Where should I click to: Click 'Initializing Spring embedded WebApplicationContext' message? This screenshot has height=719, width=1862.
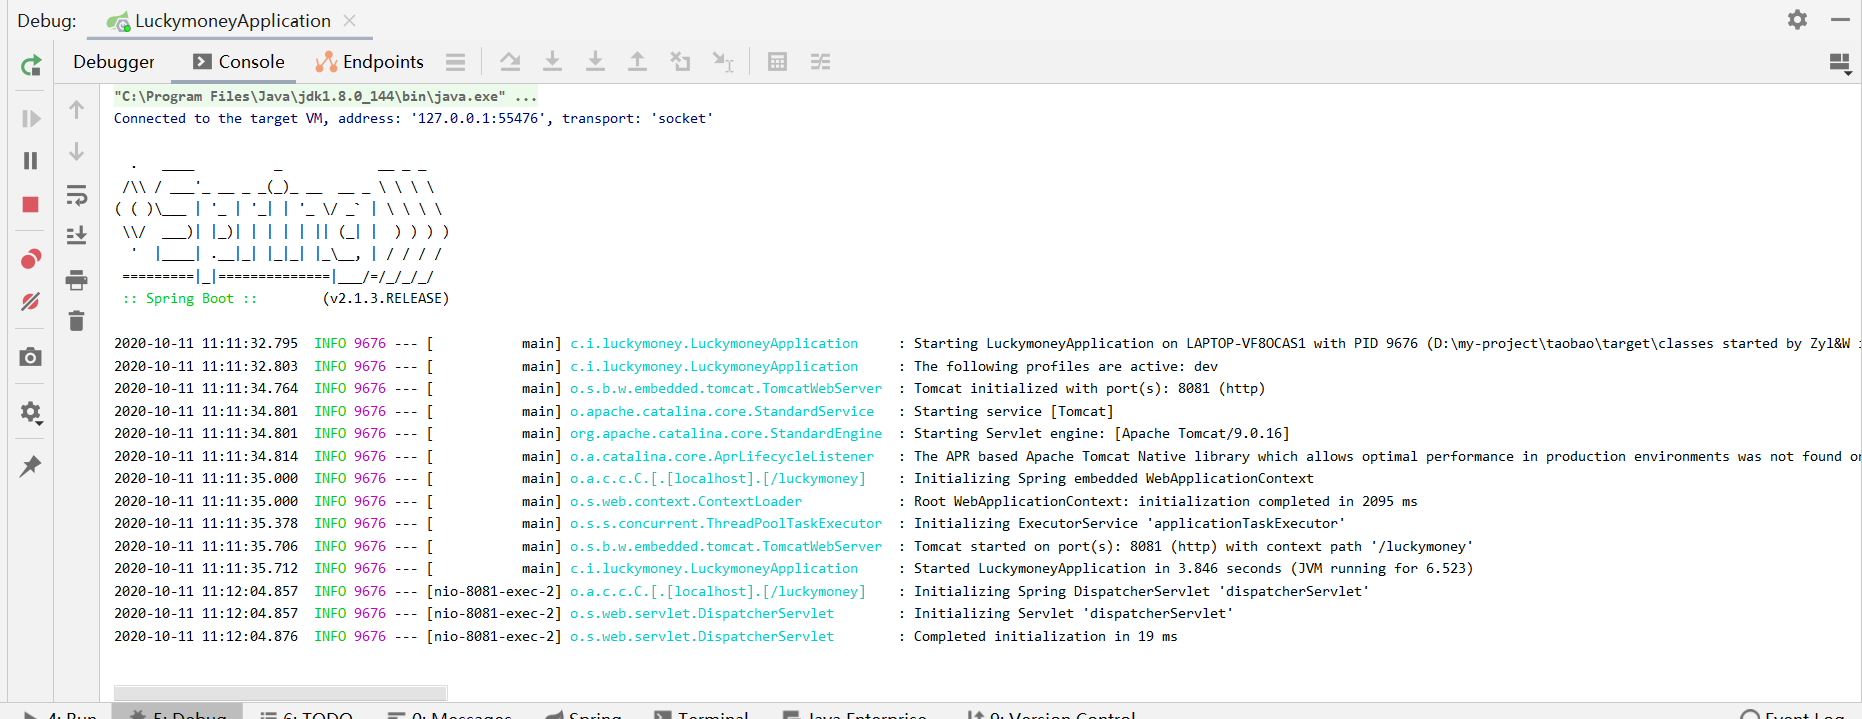1113,478
